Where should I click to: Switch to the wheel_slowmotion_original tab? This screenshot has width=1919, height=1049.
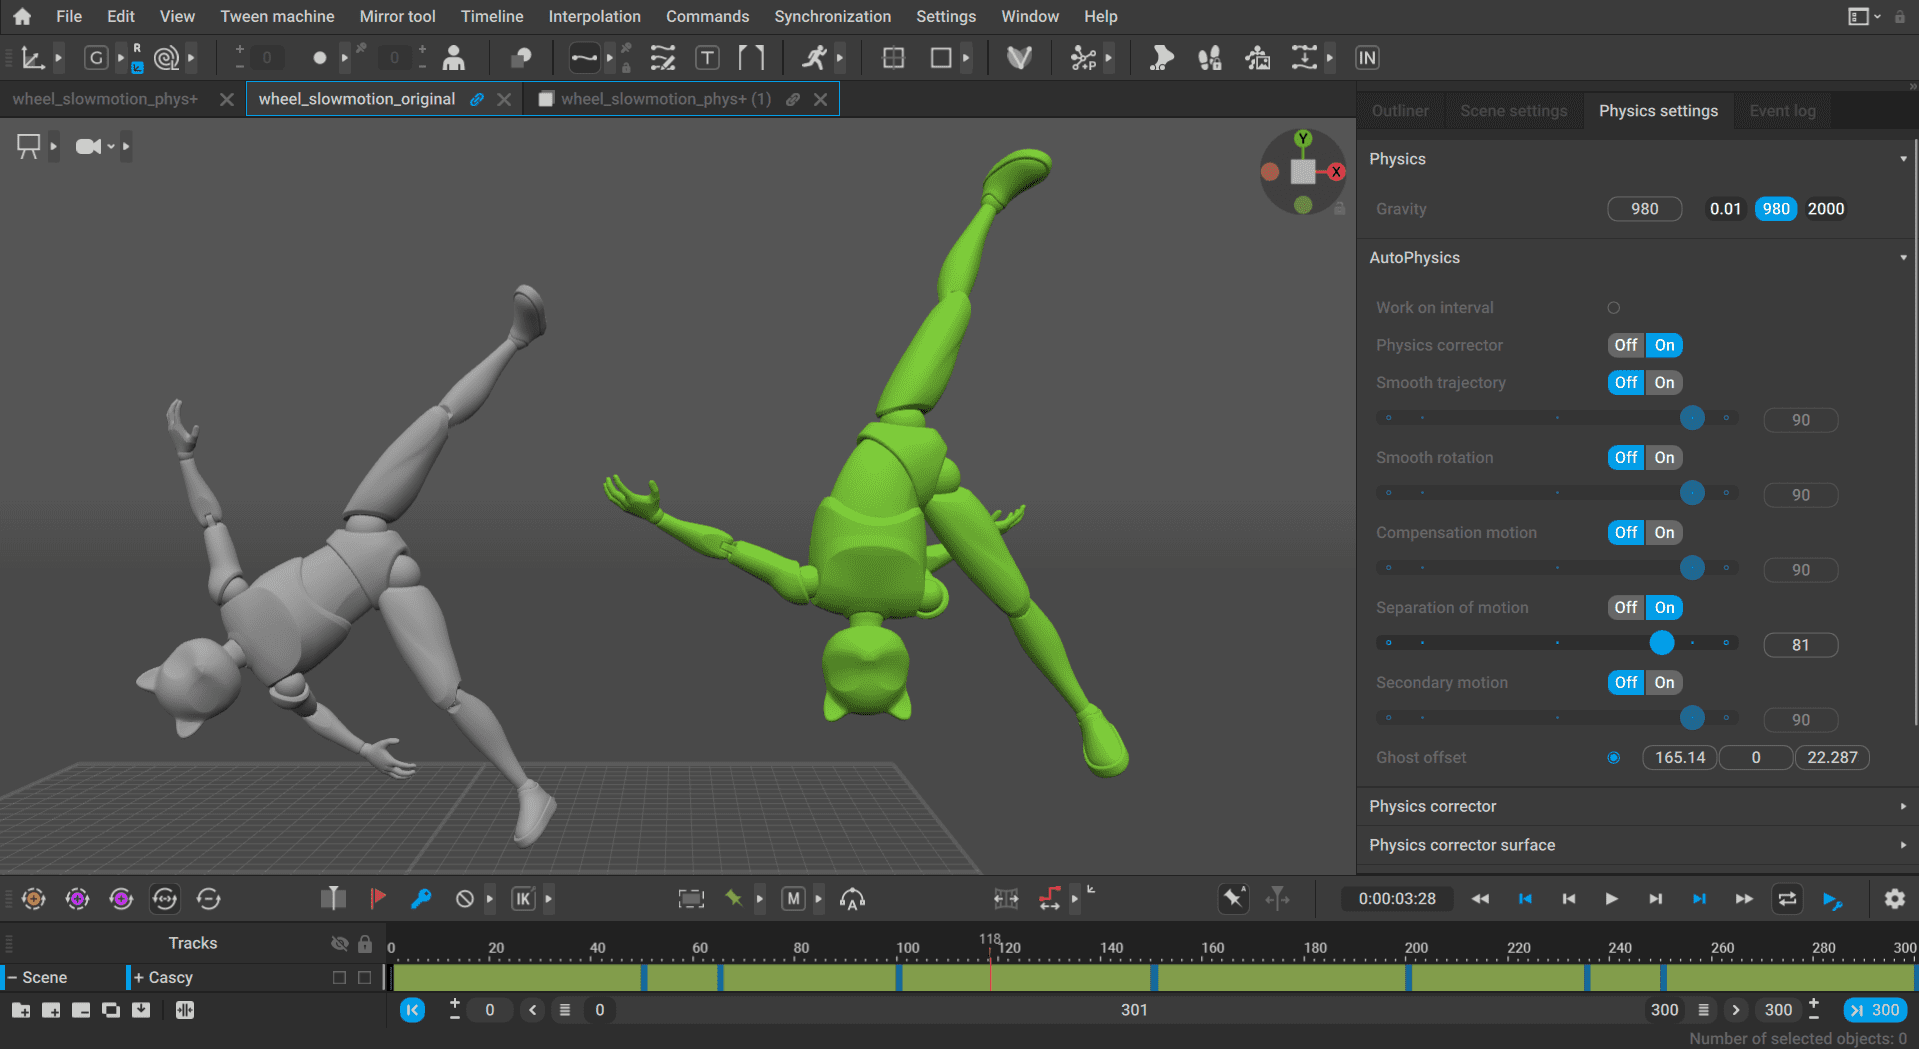pos(356,98)
